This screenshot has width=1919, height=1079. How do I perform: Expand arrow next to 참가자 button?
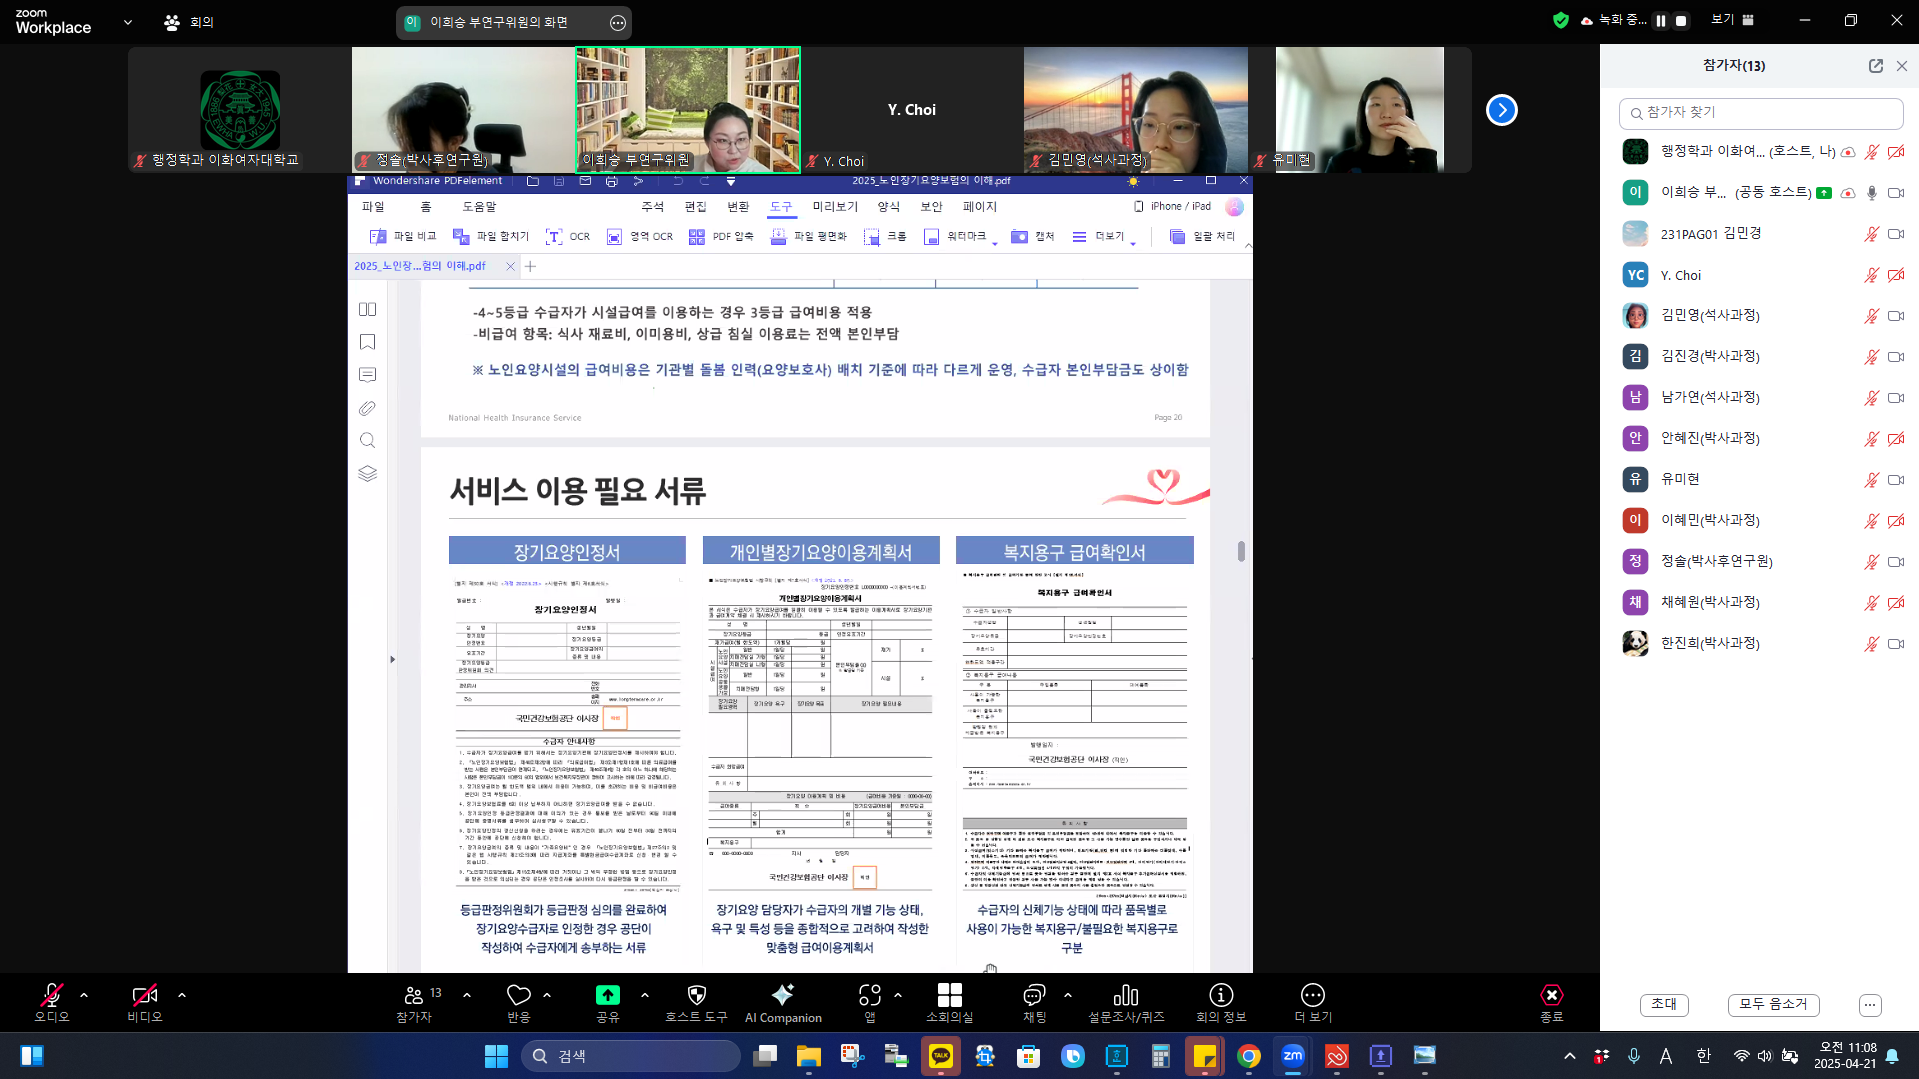click(x=467, y=995)
